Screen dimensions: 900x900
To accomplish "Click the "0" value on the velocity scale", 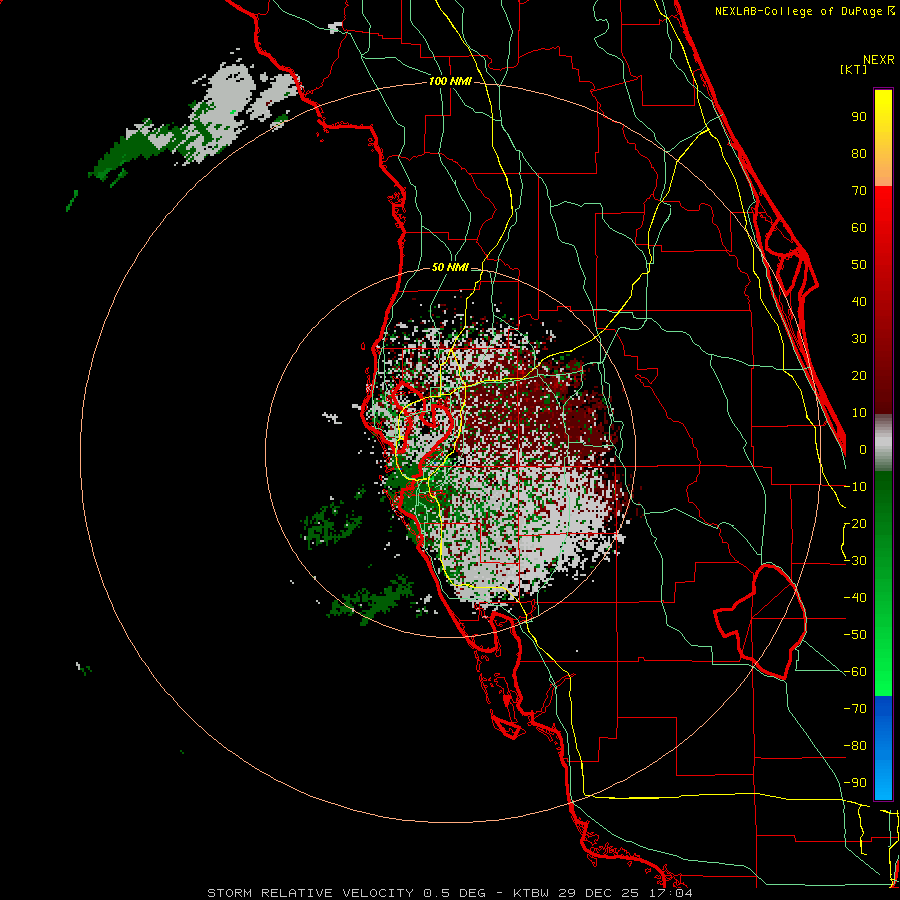I will pos(863,450).
